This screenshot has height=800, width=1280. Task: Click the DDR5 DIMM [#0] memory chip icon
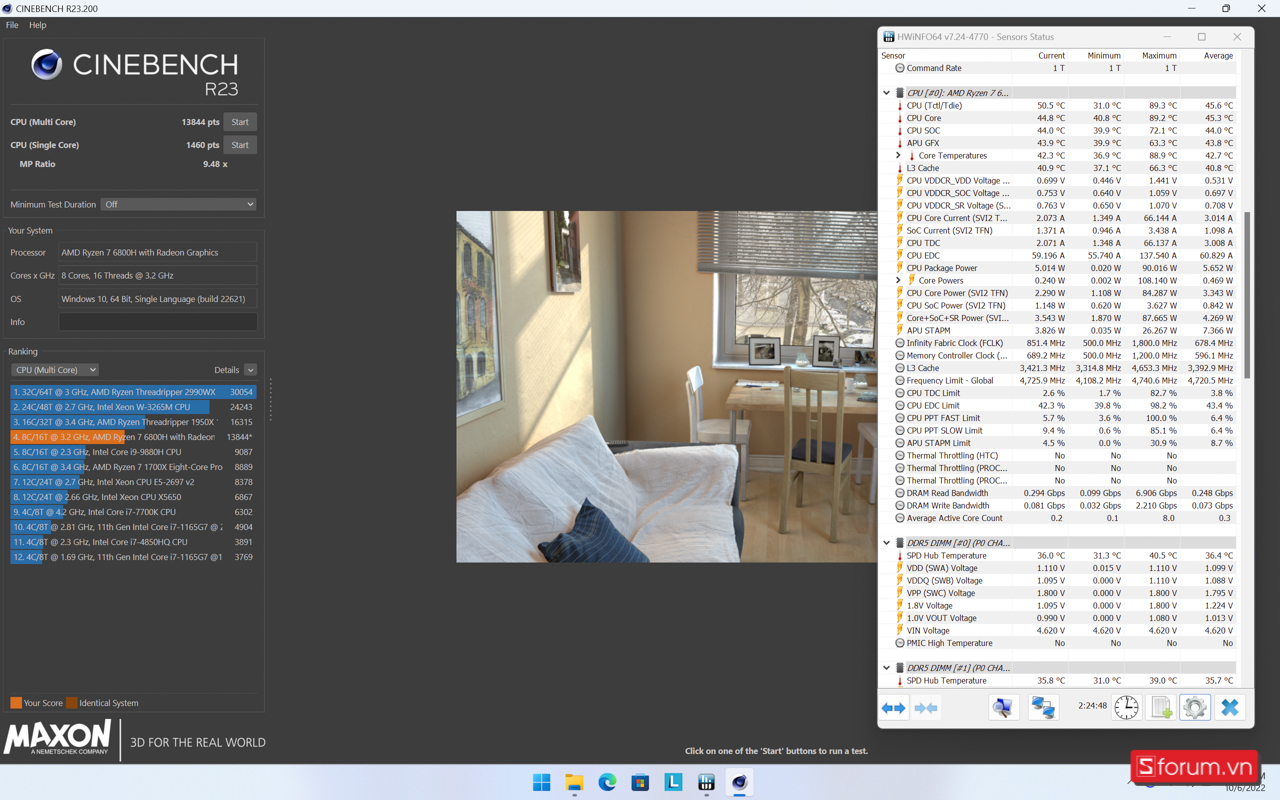coord(900,543)
